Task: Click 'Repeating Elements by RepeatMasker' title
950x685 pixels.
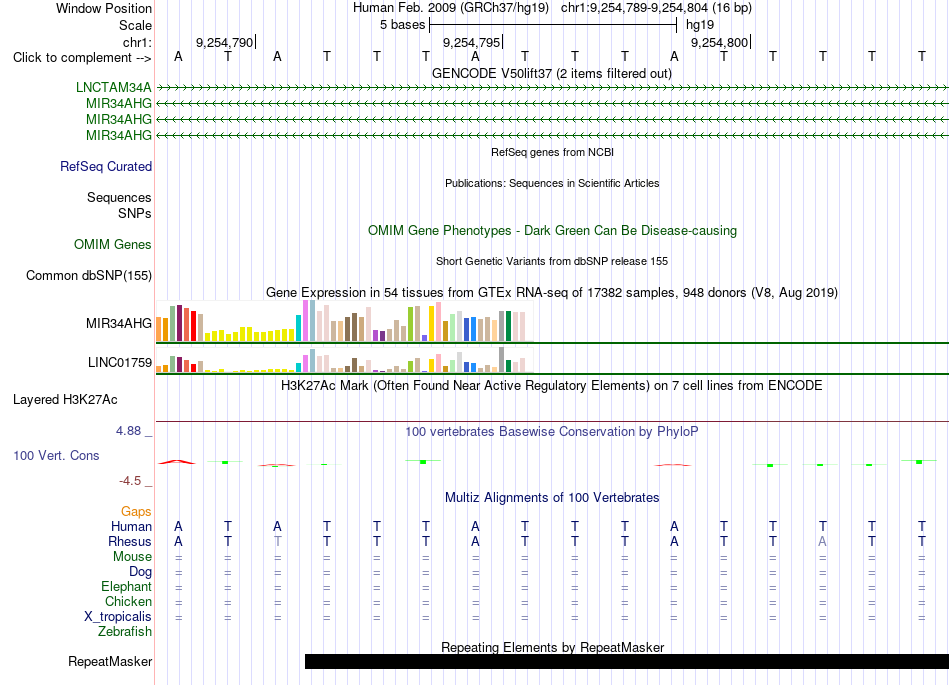Action: [553, 647]
